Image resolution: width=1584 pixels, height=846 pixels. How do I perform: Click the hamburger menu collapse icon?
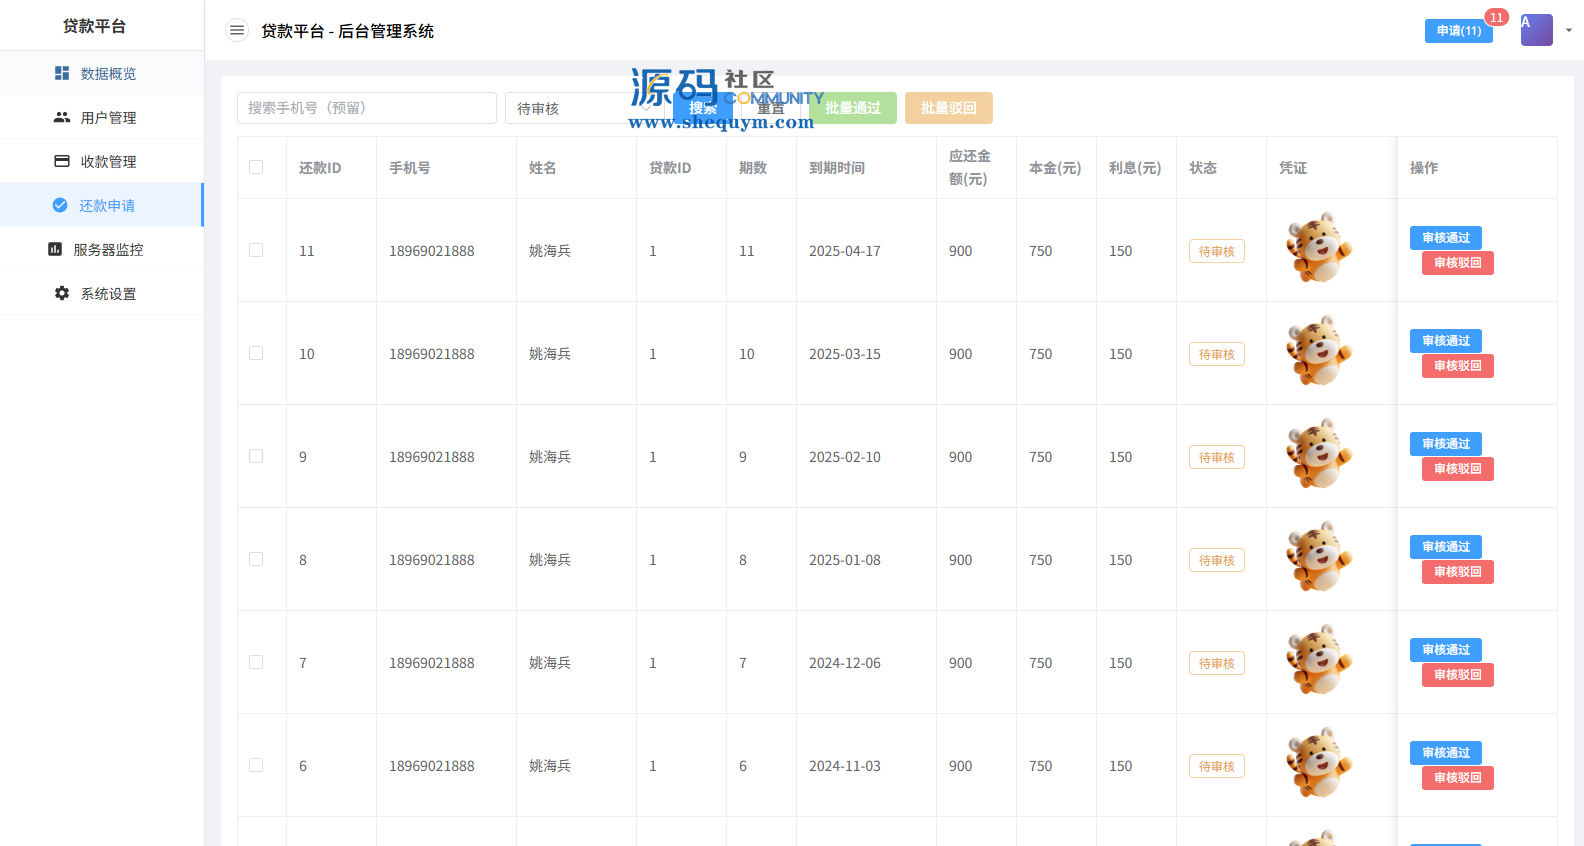click(x=237, y=31)
